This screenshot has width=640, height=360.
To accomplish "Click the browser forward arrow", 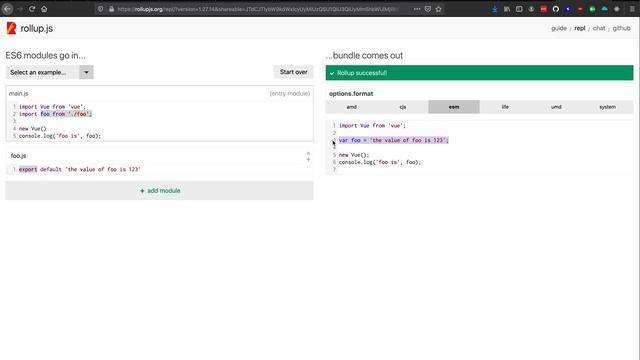I will (20, 9).
